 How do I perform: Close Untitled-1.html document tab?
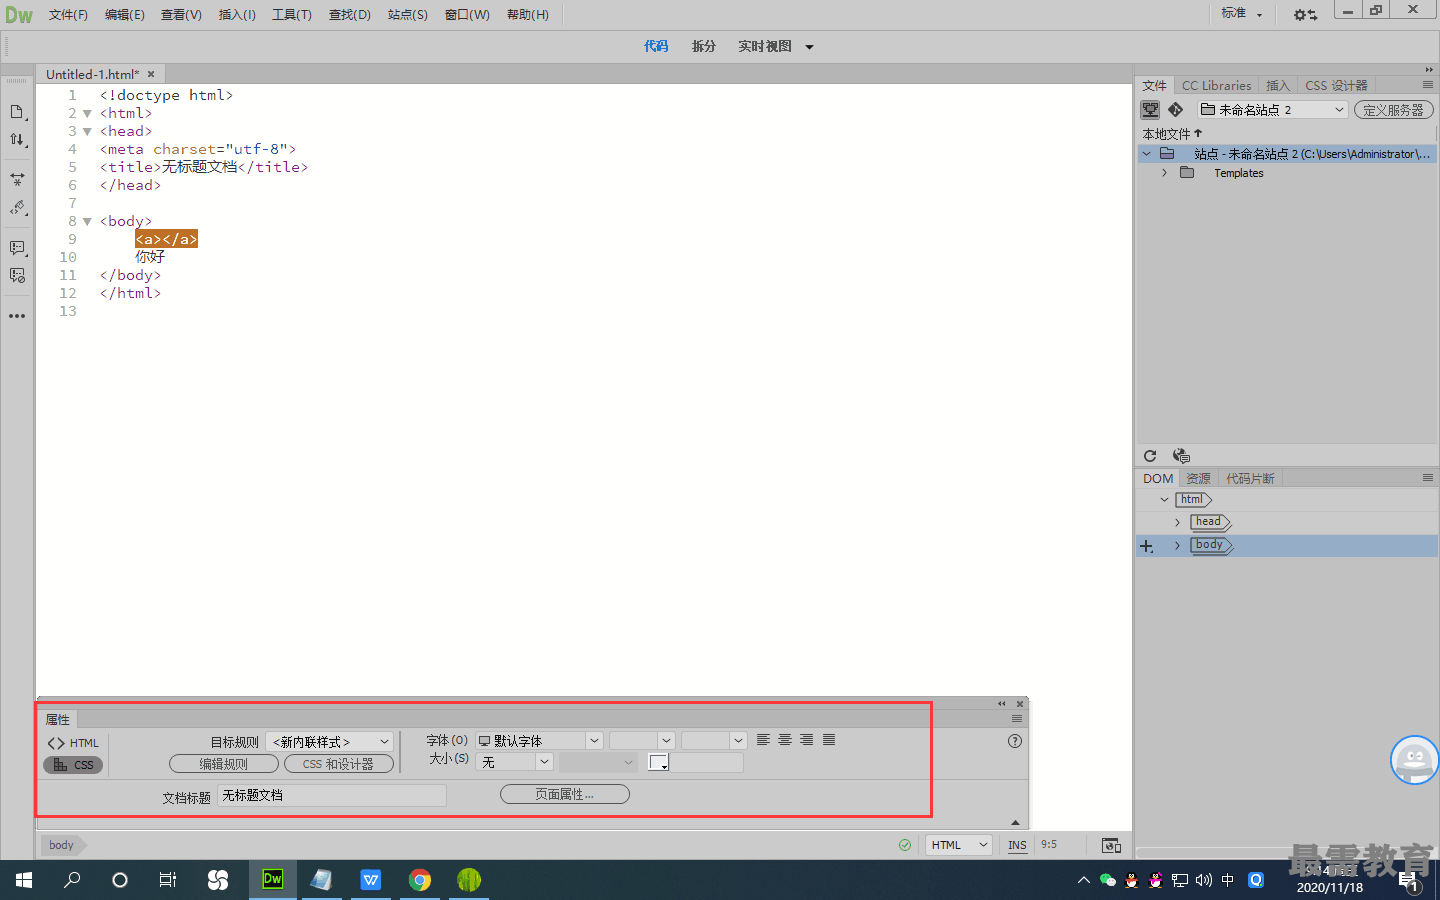(151, 74)
